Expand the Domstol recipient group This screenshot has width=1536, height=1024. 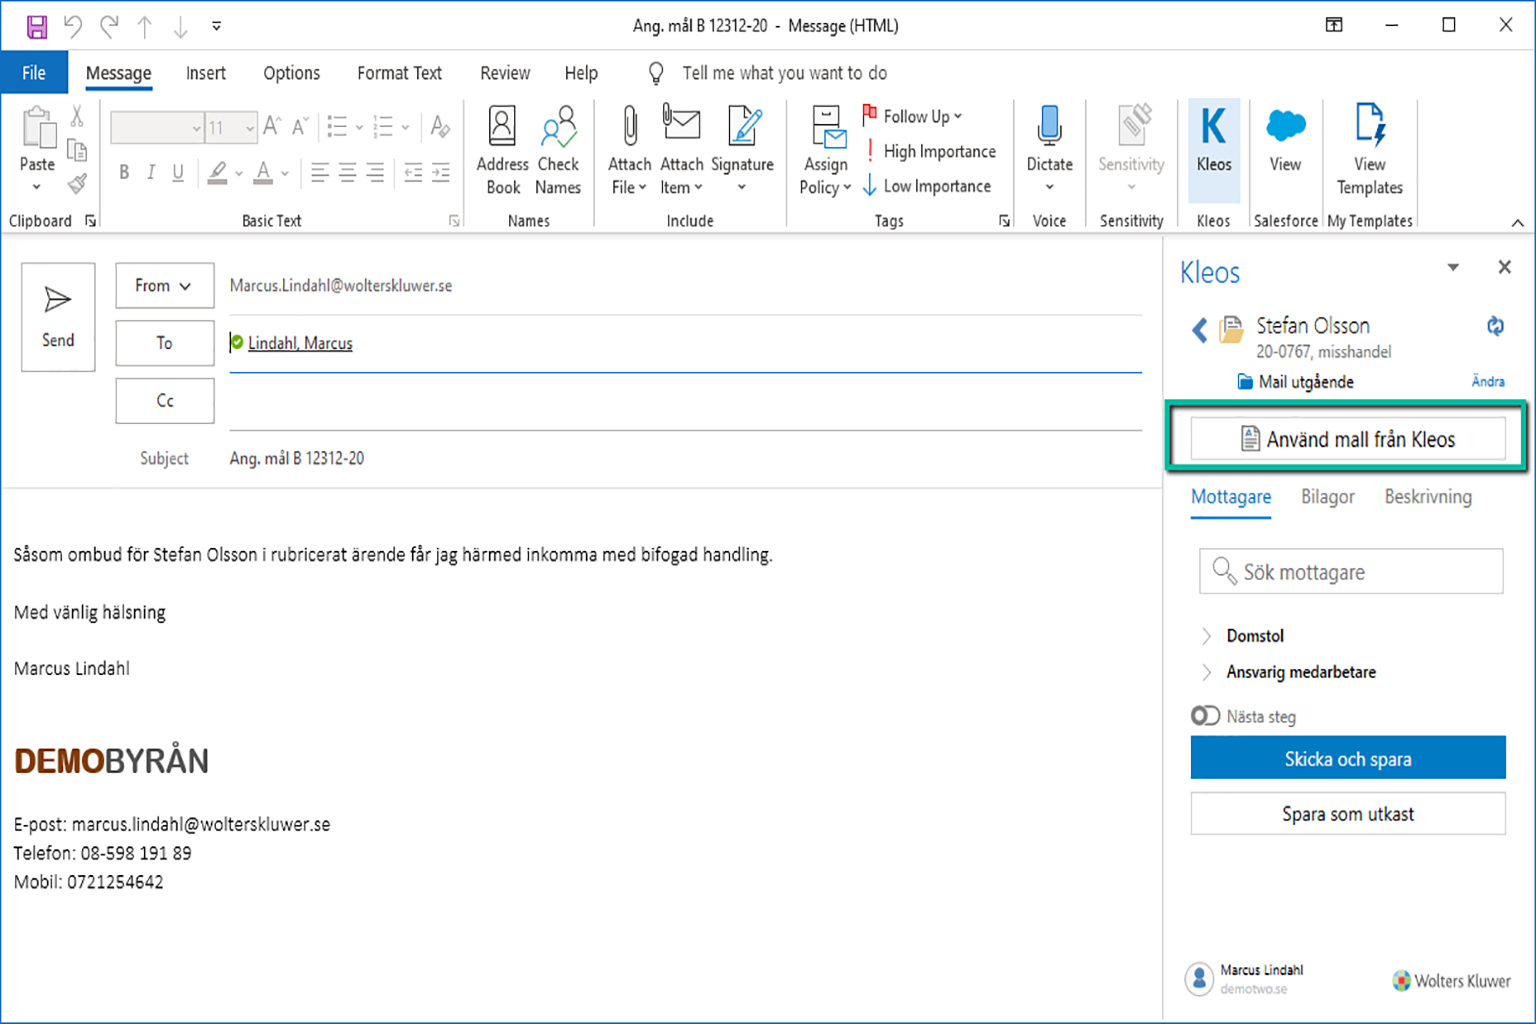(1206, 636)
